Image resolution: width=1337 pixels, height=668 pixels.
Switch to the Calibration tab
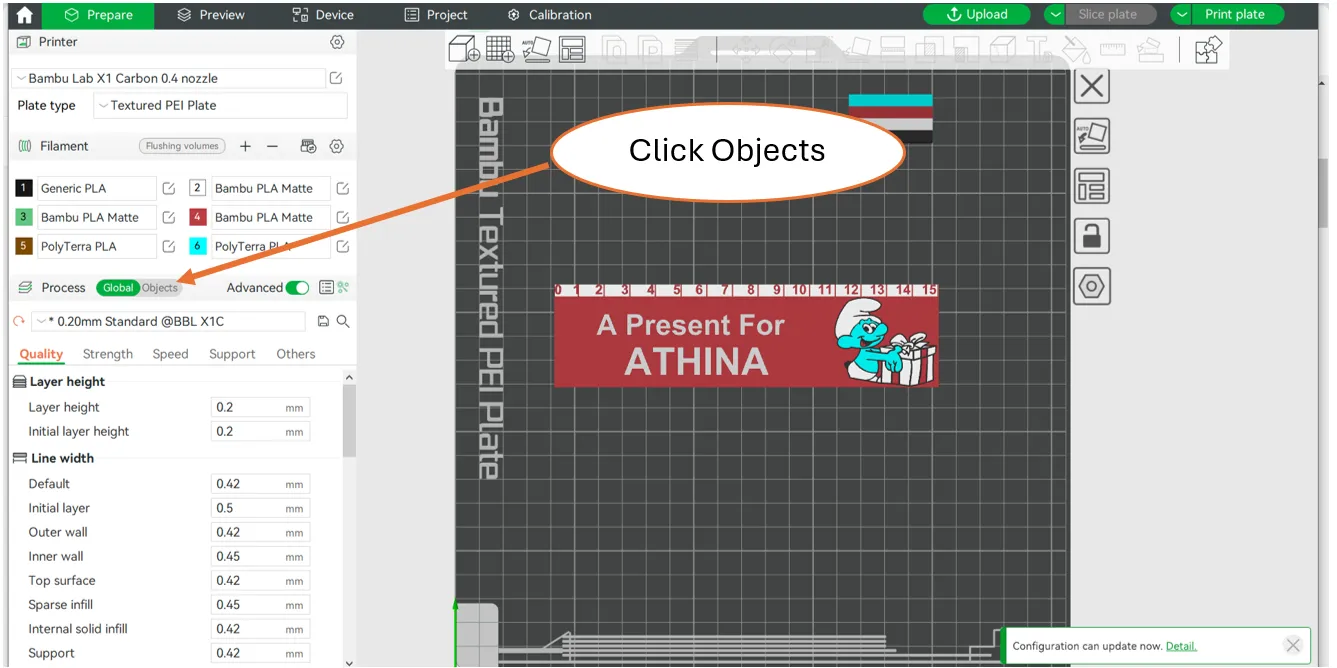pos(549,15)
